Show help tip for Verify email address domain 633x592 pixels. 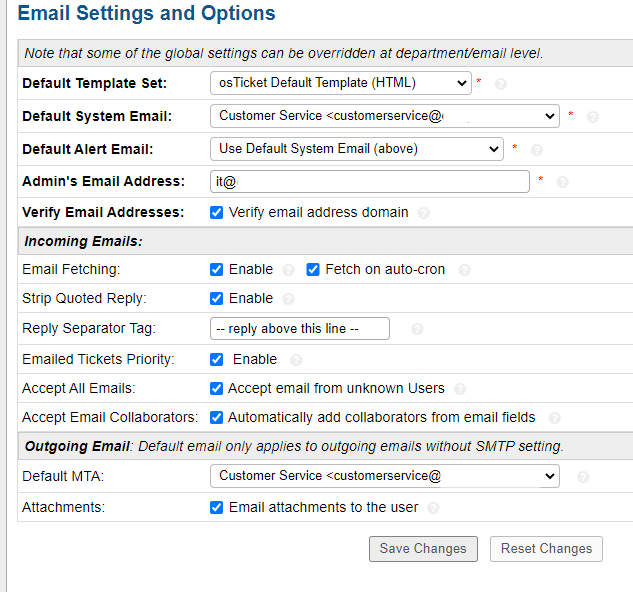(424, 213)
